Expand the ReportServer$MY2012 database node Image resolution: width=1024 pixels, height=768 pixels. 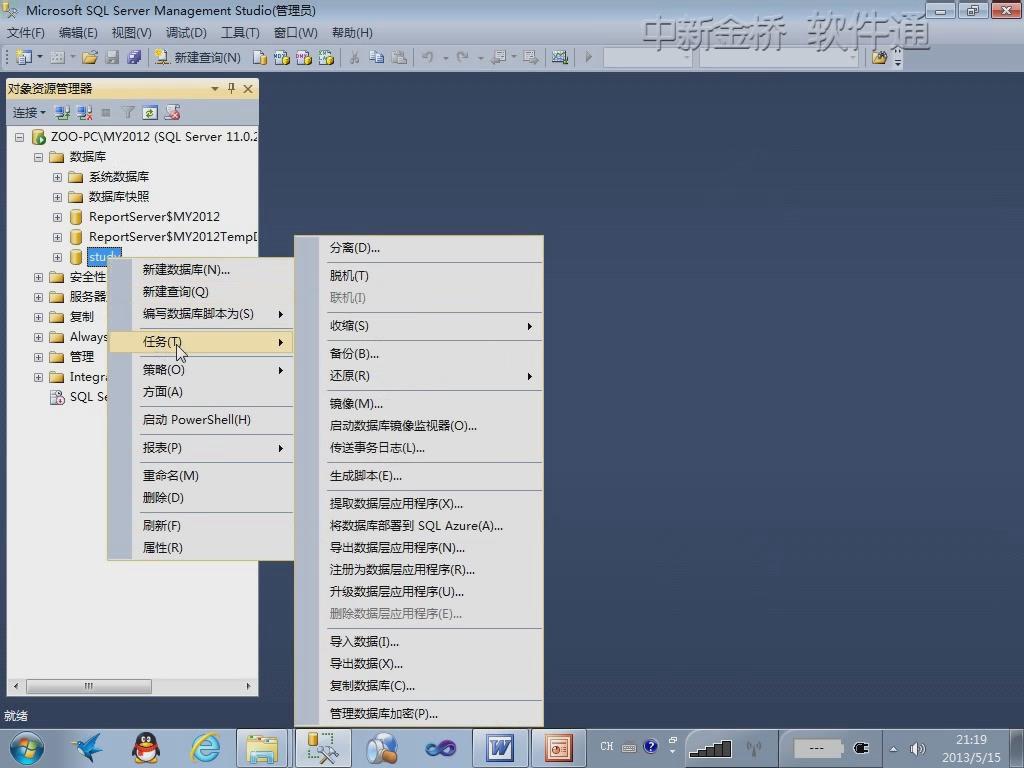pyautogui.click(x=57, y=217)
